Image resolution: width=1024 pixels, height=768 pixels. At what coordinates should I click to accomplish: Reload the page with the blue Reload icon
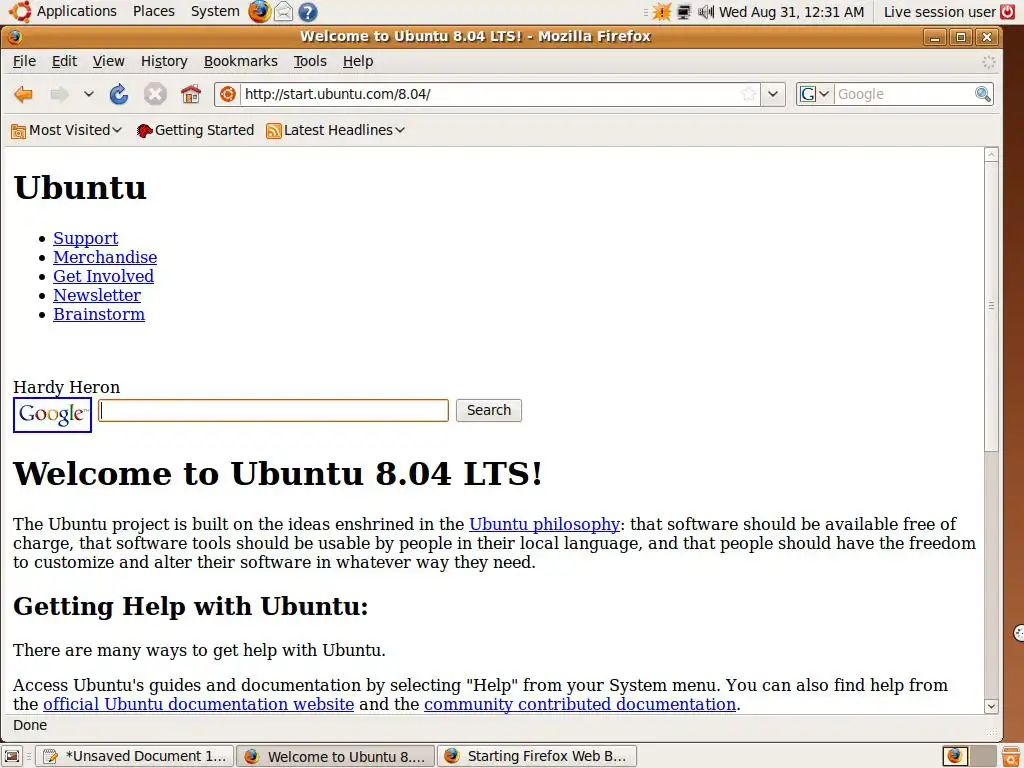pyautogui.click(x=119, y=95)
